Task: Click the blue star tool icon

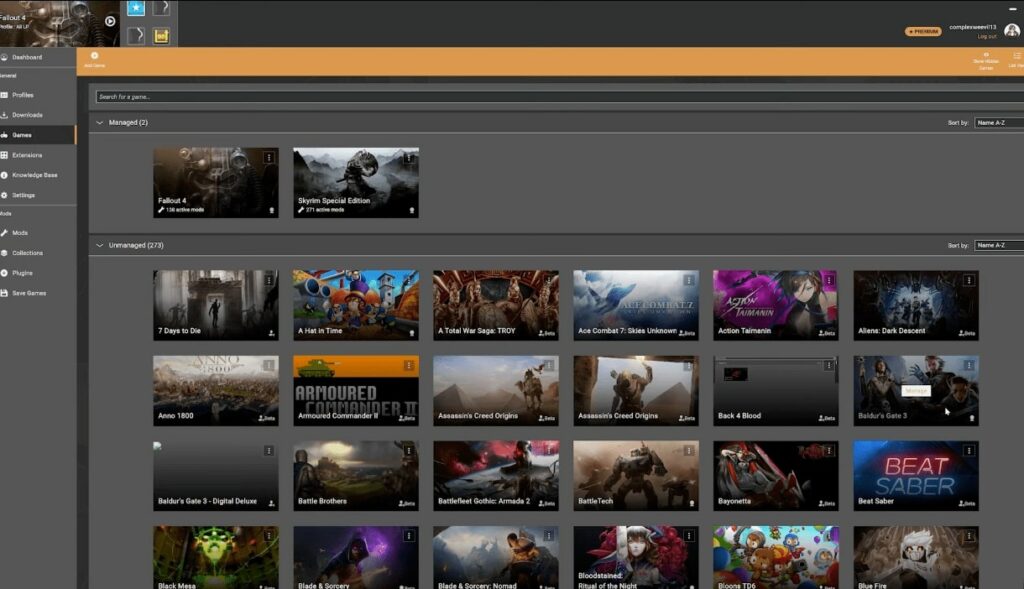Action: 135,9
